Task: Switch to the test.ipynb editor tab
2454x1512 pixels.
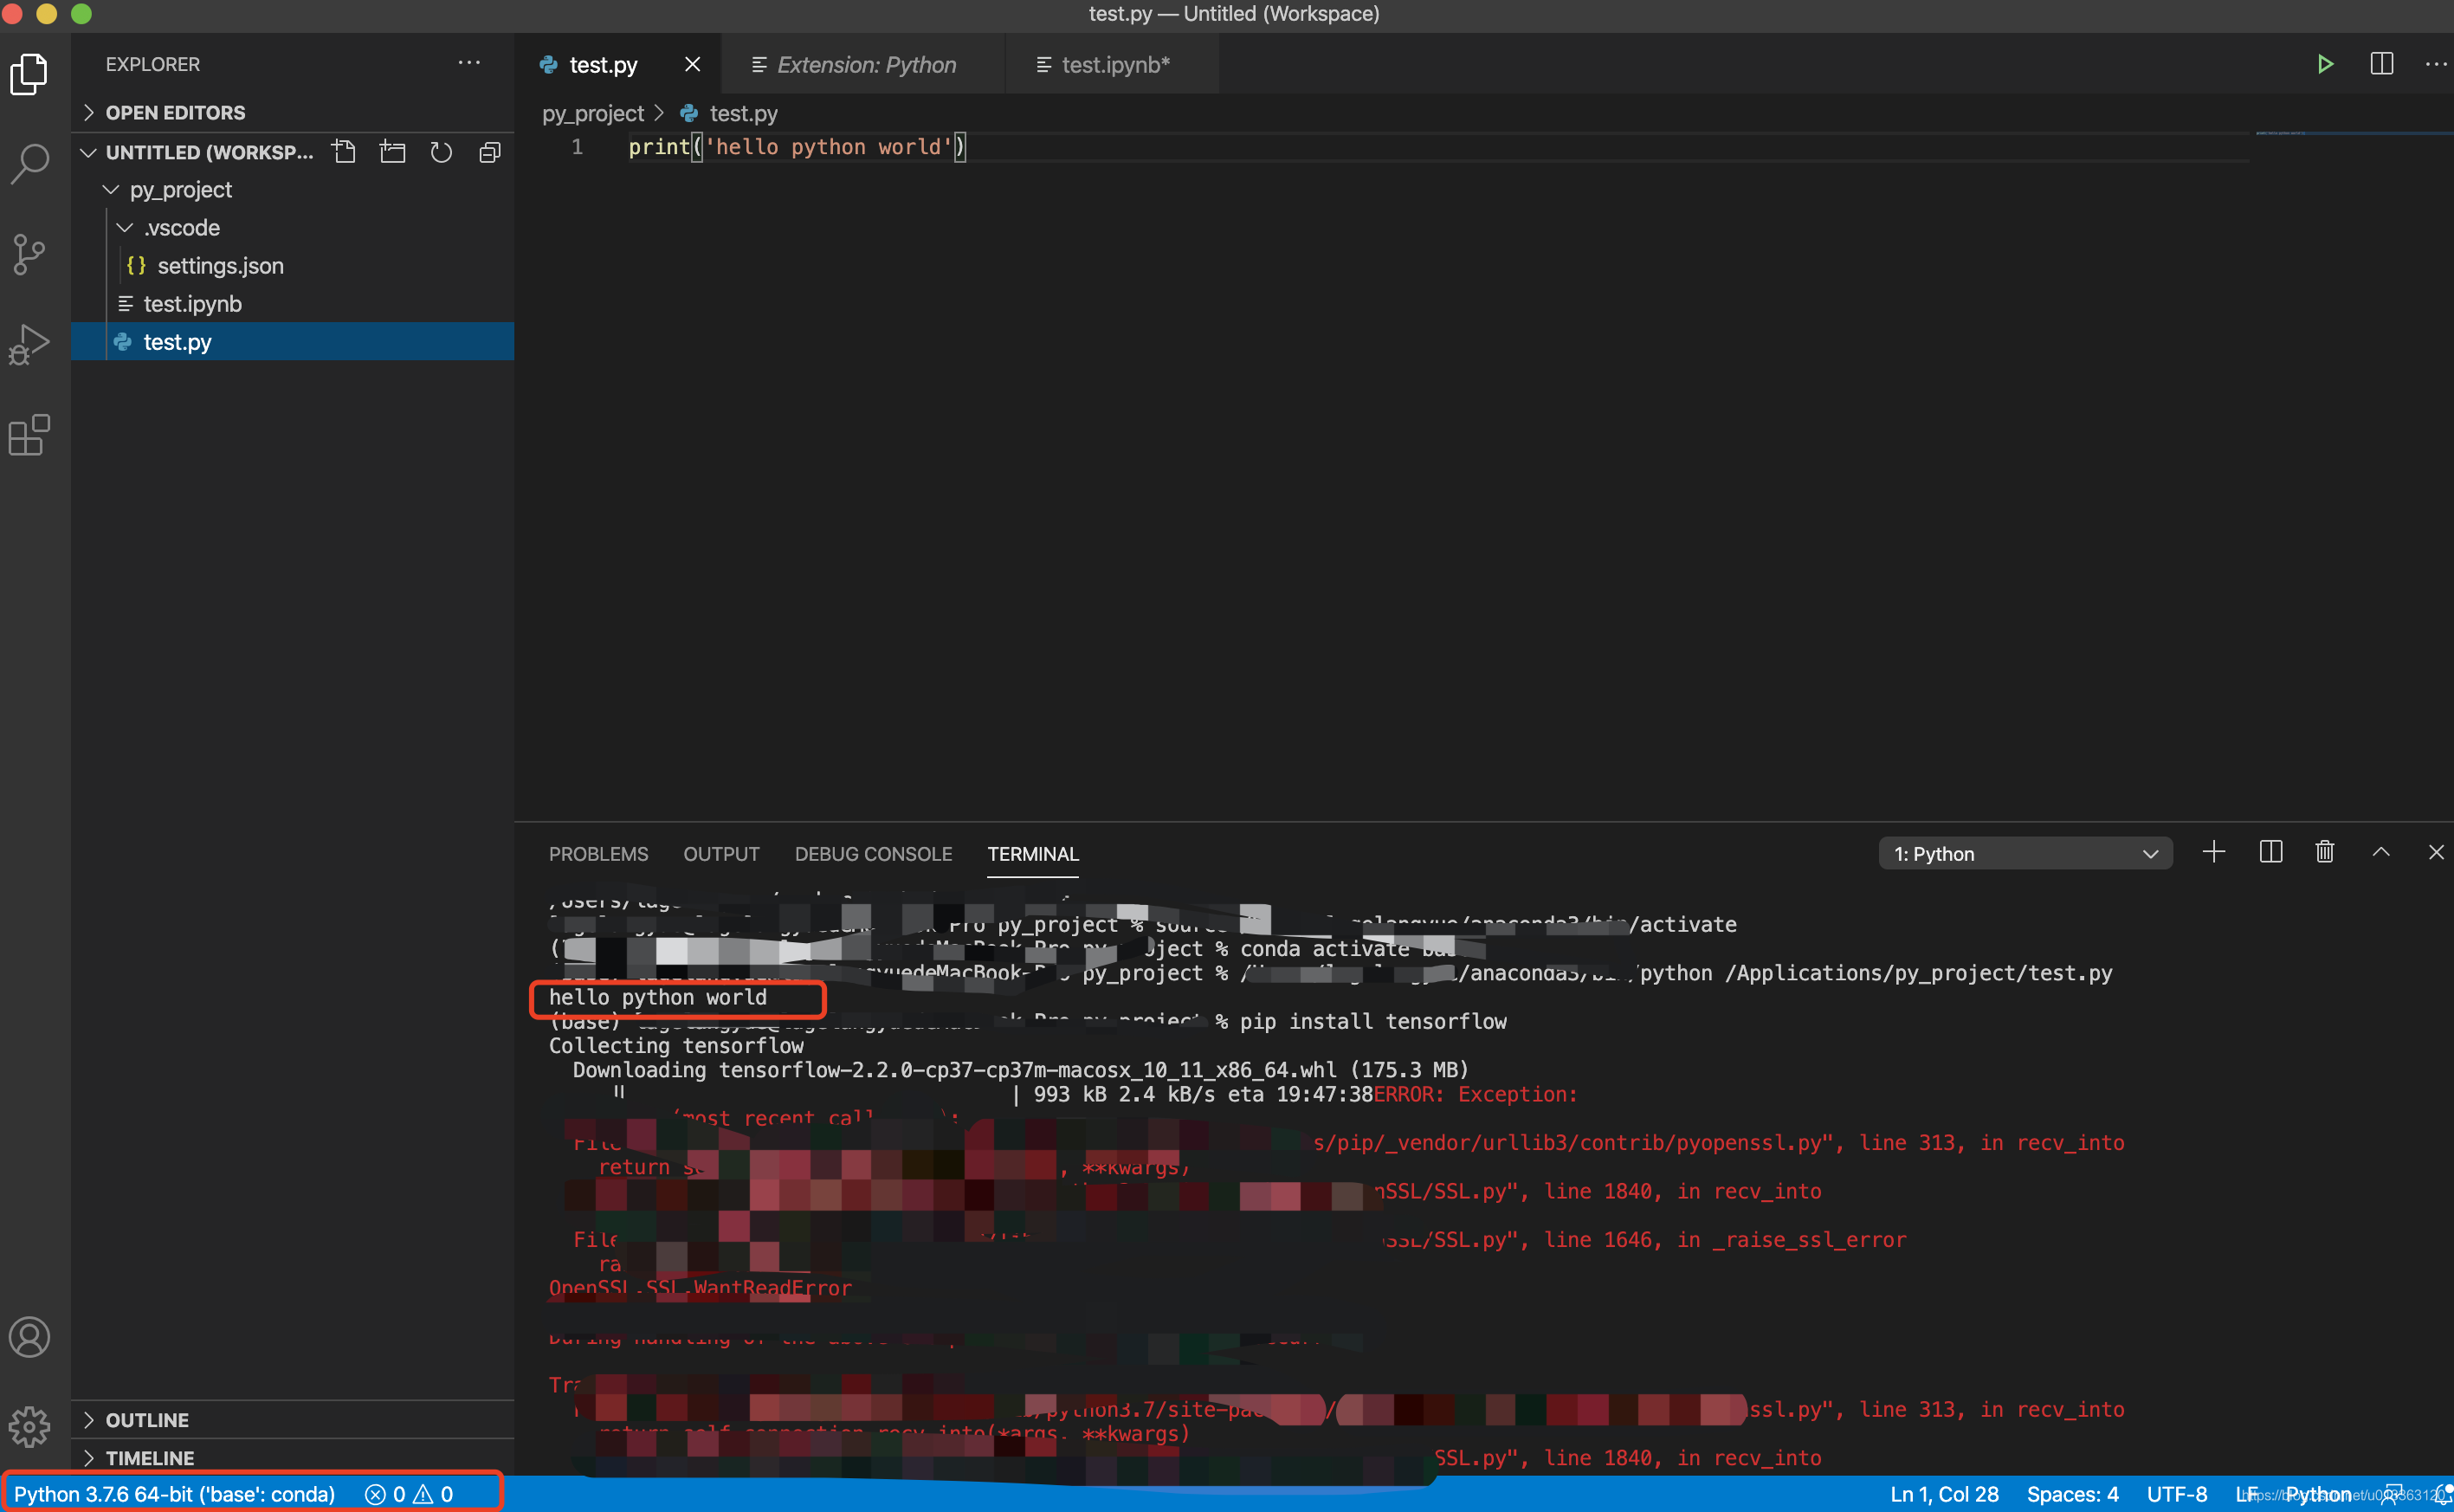Action: 1114,65
